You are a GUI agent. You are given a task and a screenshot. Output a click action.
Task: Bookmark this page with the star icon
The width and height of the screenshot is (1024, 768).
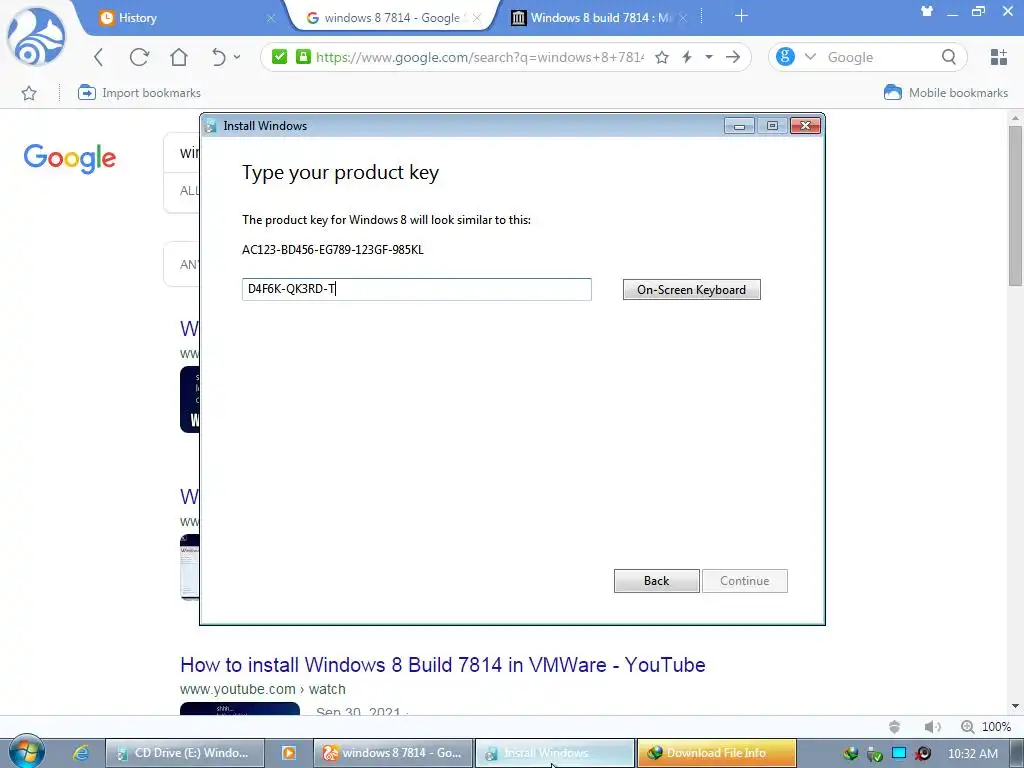pos(662,57)
